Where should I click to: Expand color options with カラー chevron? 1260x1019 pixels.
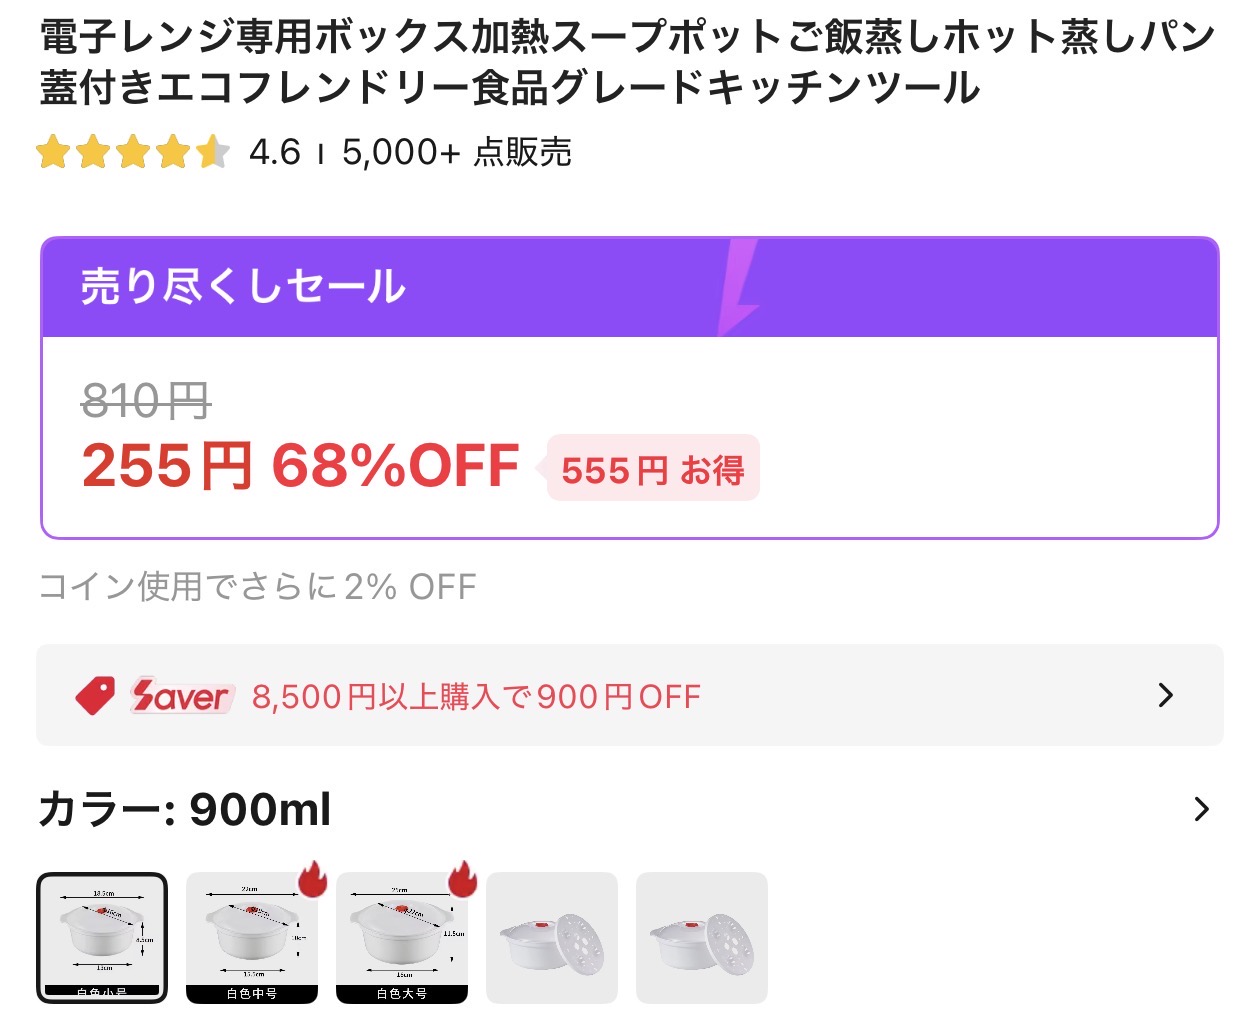tap(1202, 809)
